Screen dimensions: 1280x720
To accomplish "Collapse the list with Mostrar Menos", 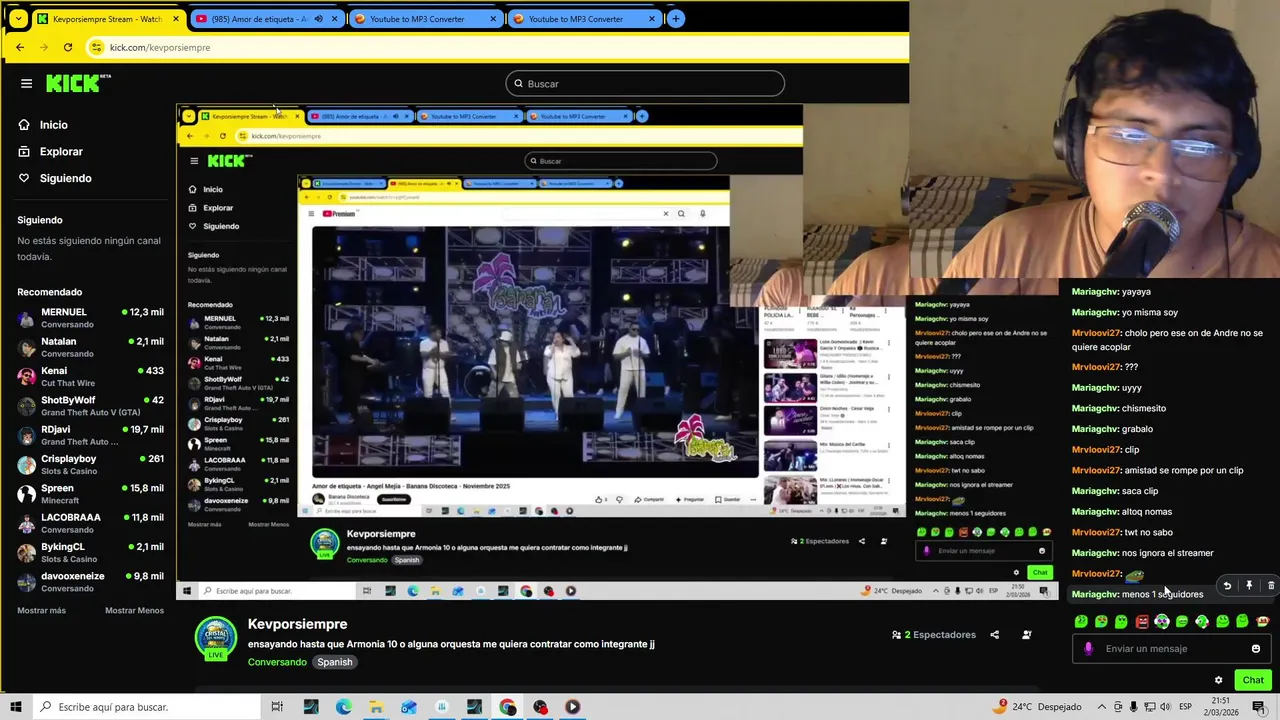I will (134, 610).
